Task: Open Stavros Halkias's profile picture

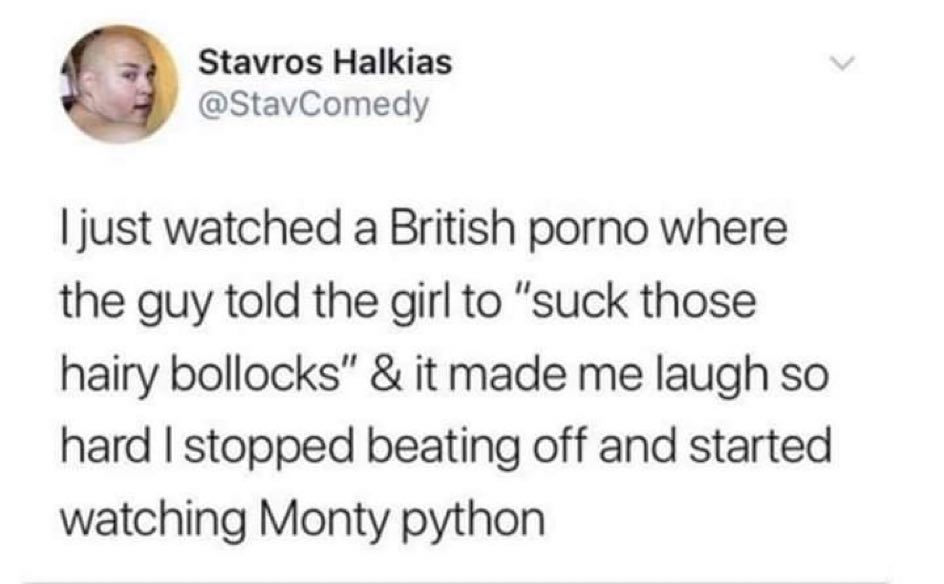Action: (119, 84)
